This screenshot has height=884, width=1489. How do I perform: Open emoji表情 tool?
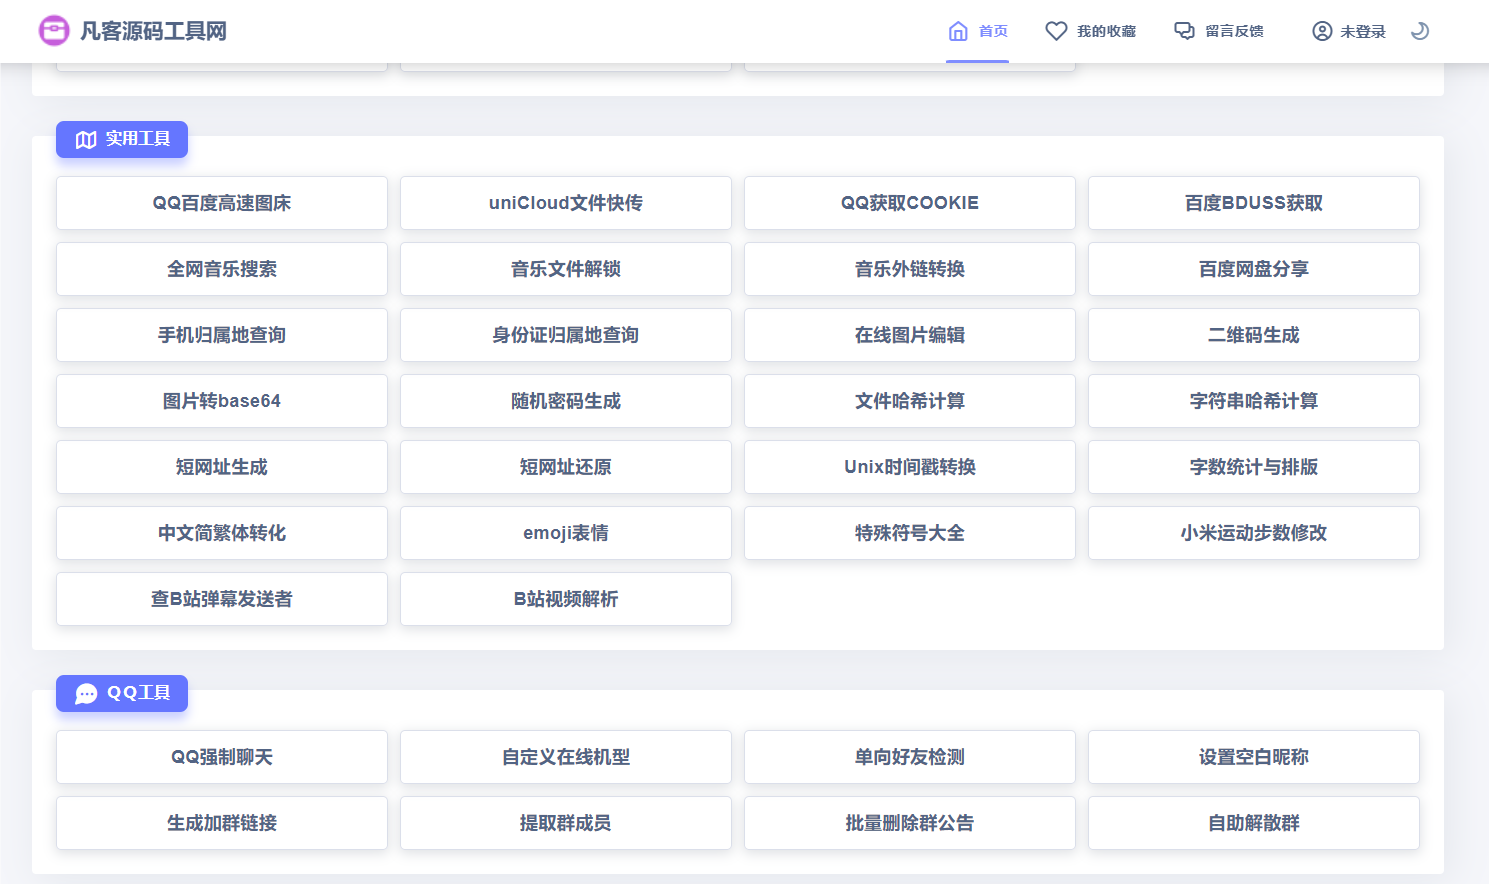pos(566,533)
